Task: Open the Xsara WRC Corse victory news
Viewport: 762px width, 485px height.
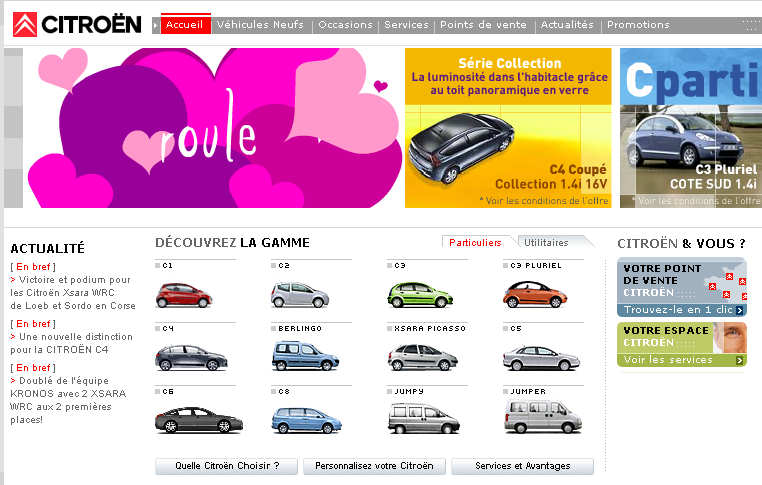Action: (73, 293)
